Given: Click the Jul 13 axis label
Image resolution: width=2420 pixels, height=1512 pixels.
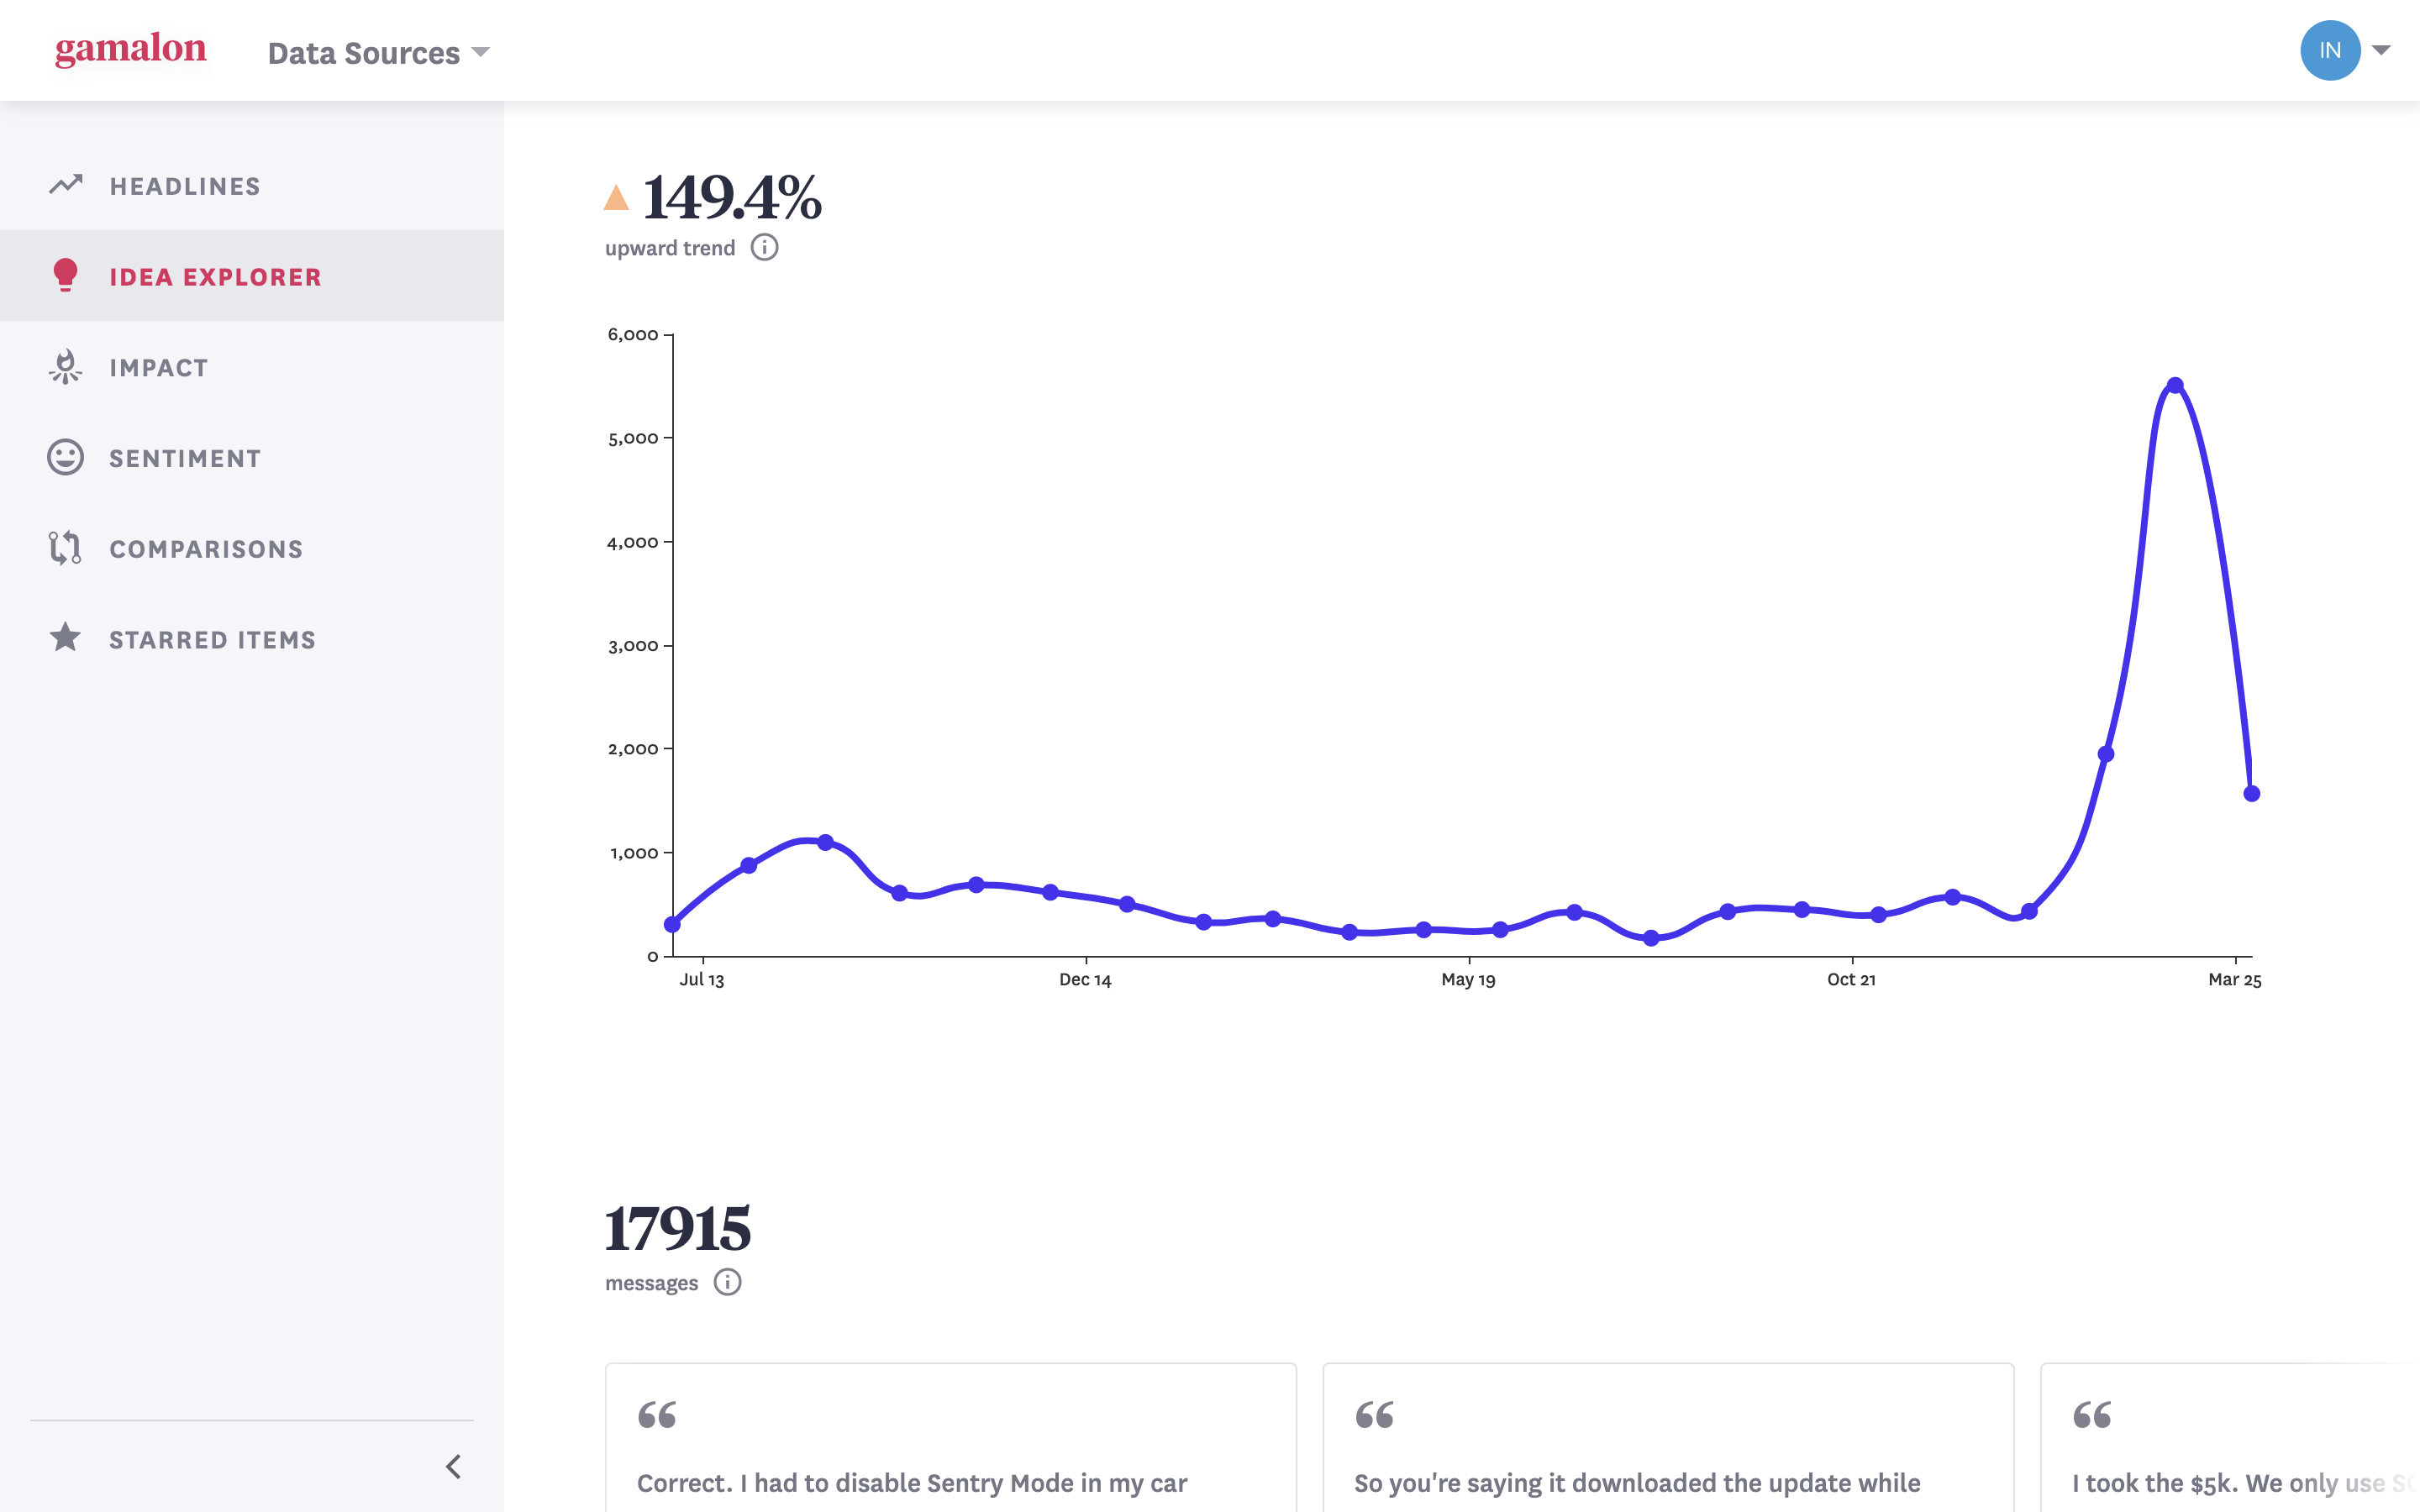Looking at the screenshot, I should [702, 980].
